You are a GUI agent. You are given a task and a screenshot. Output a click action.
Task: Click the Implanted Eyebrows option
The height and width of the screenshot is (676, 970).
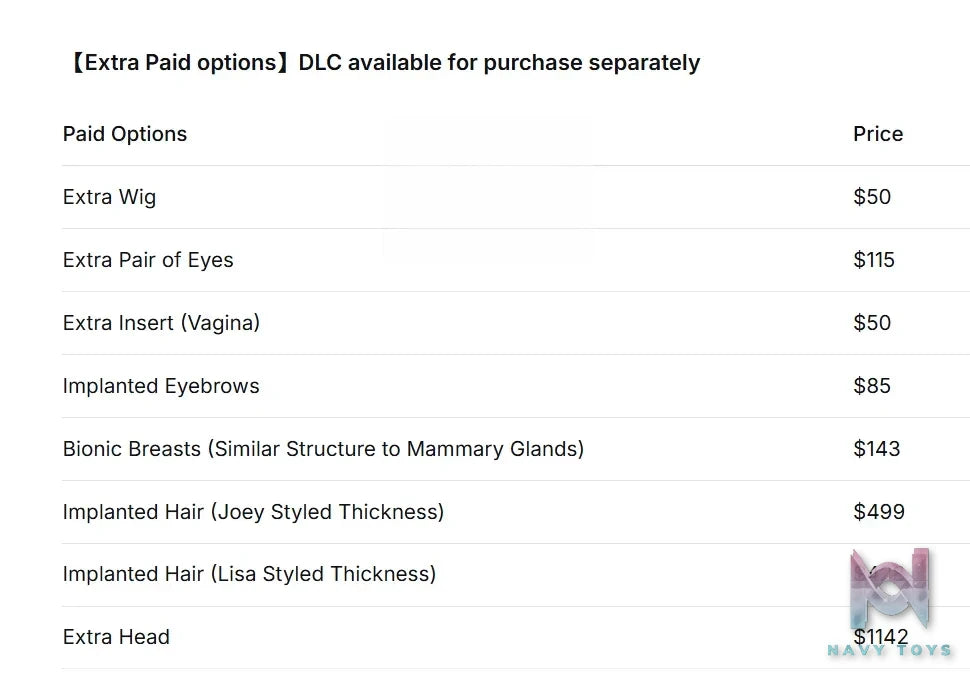point(161,386)
